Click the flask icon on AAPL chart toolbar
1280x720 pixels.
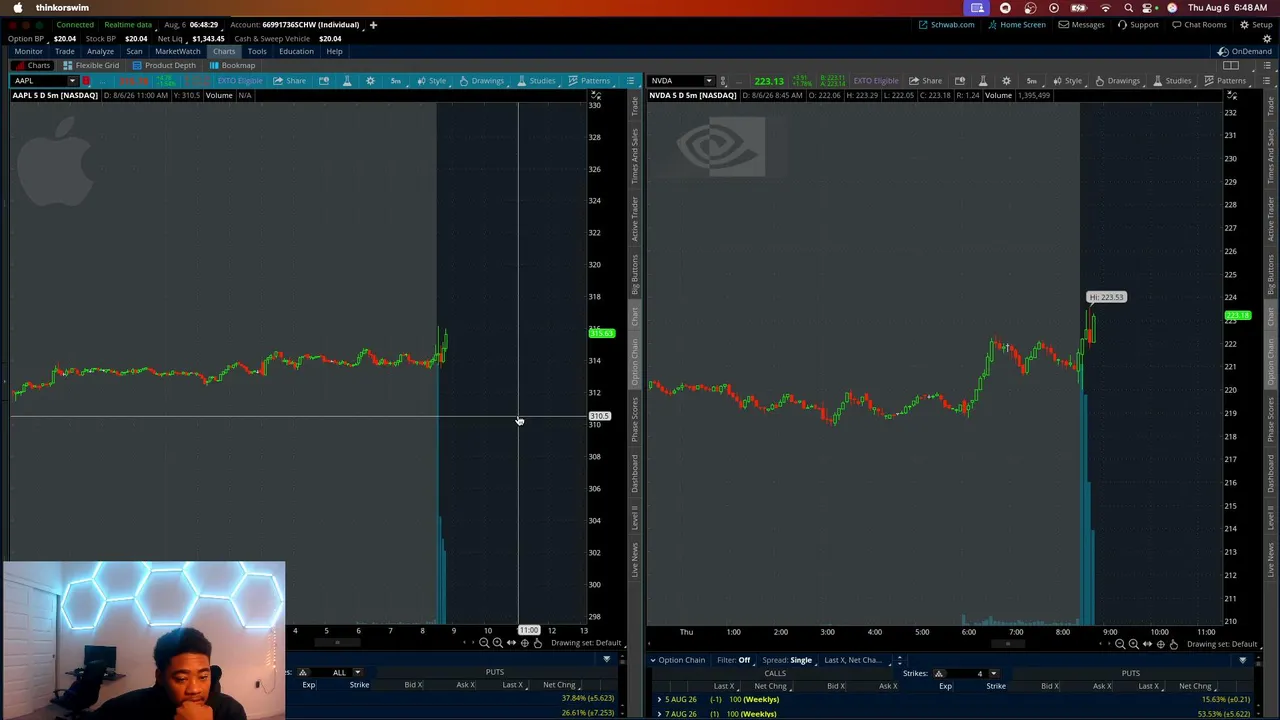pos(347,80)
